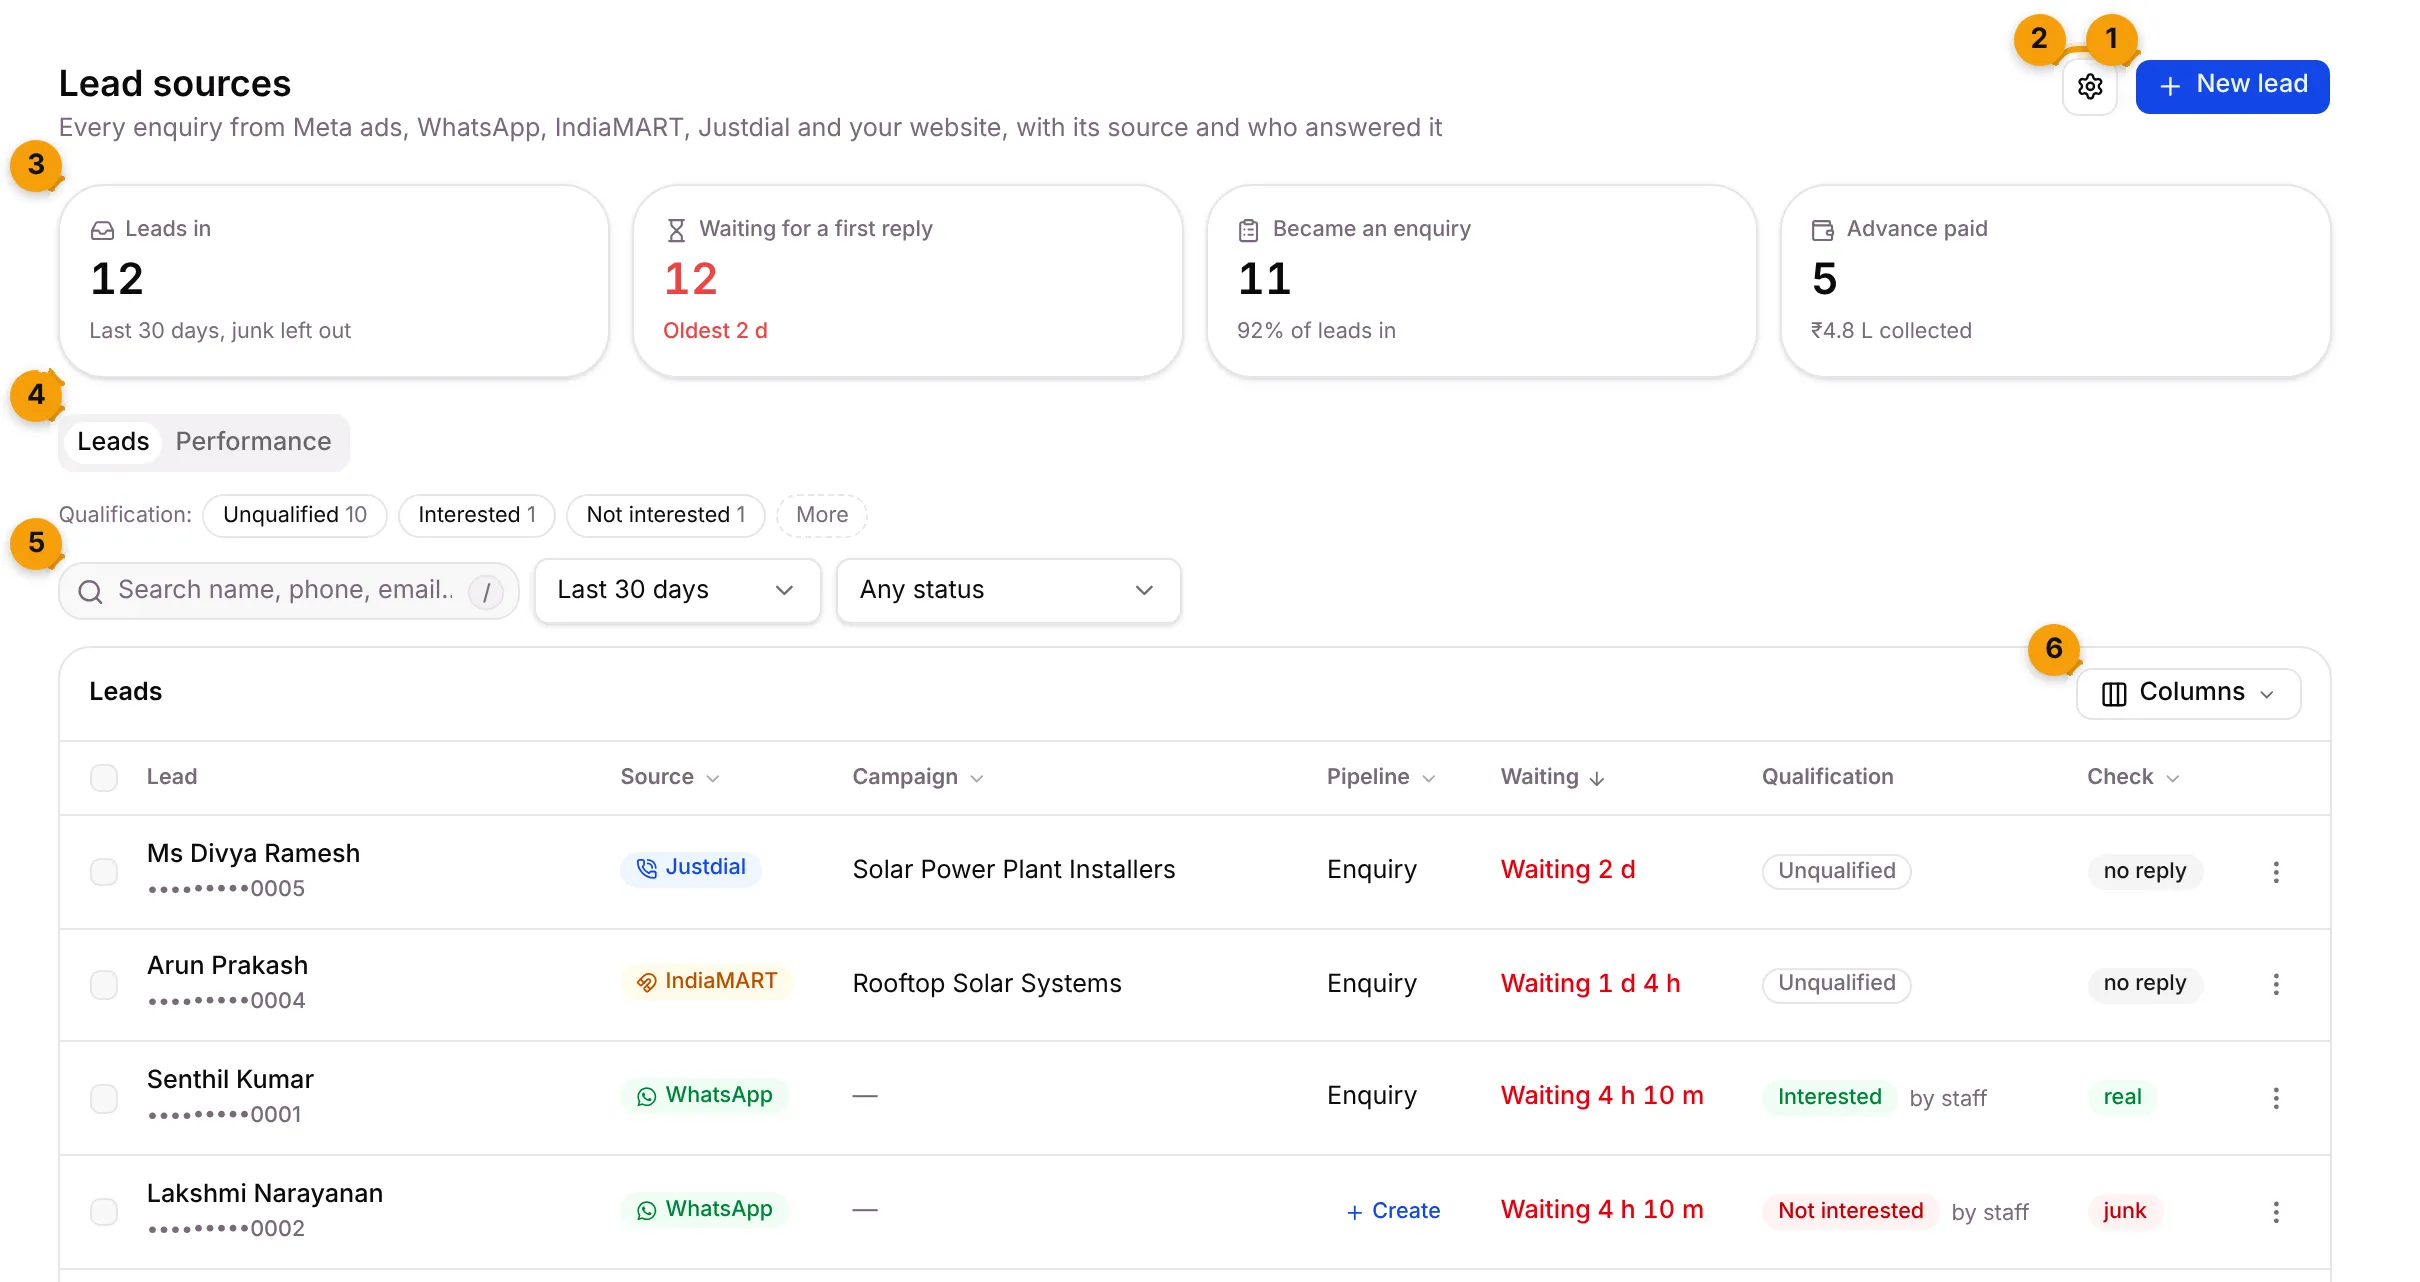
Task: Expand the Source column filter
Action: pyautogui.click(x=713, y=779)
